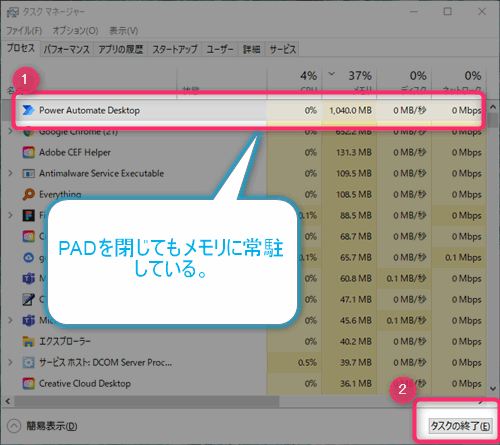Switch to the スタートアップ tab
Screen dimensions: 500x445
175,49
